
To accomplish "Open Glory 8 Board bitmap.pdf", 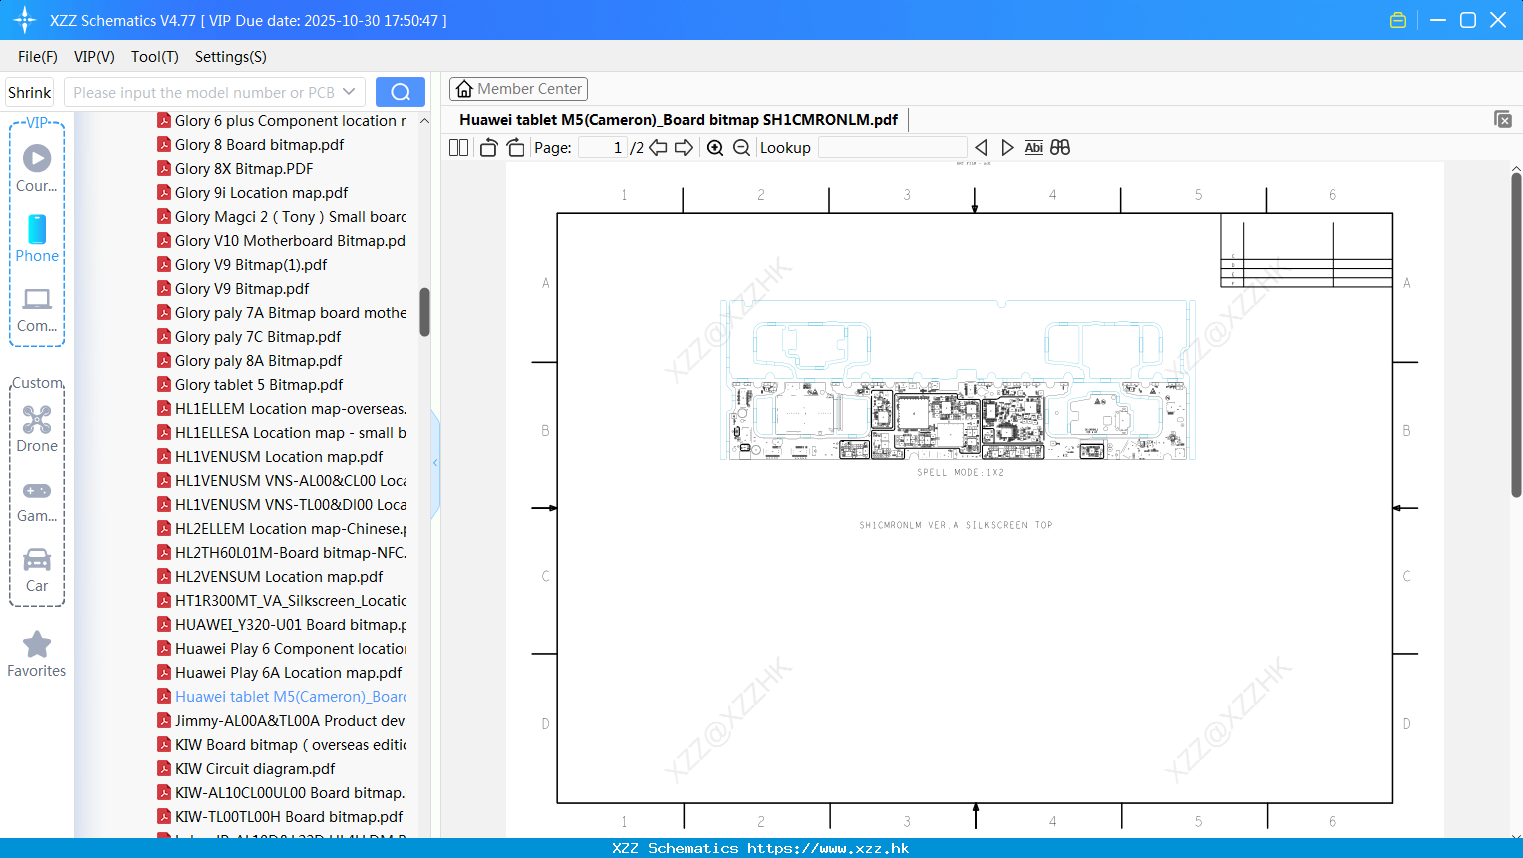I will (x=250, y=145).
